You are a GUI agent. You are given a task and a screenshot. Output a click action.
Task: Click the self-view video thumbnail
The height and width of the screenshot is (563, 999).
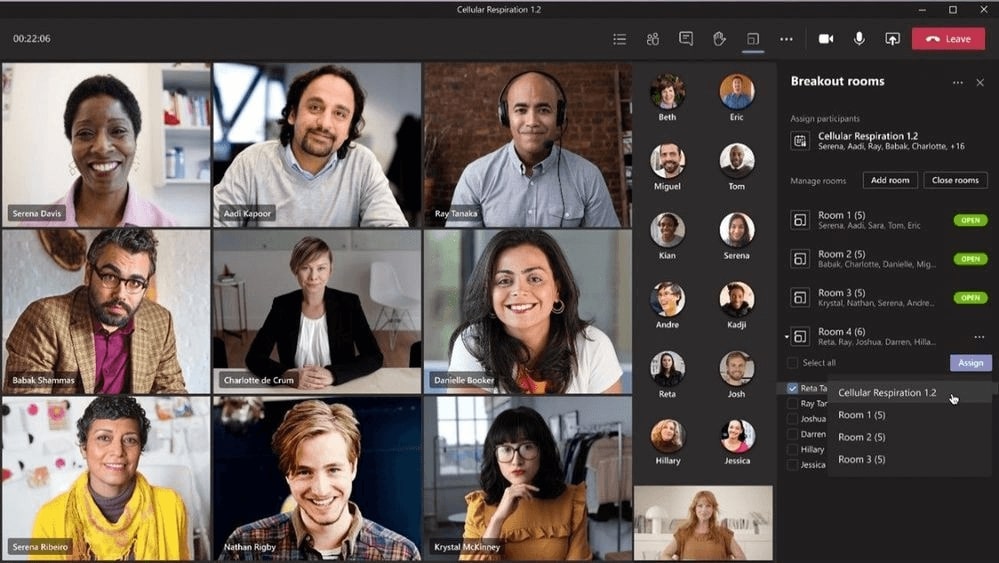coord(703,523)
